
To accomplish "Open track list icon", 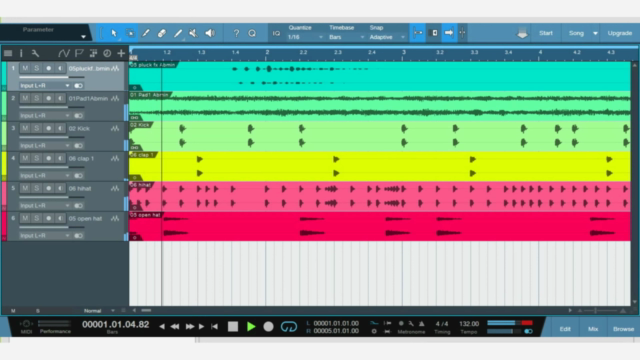I will pyautogui.click(x=8, y=53).
